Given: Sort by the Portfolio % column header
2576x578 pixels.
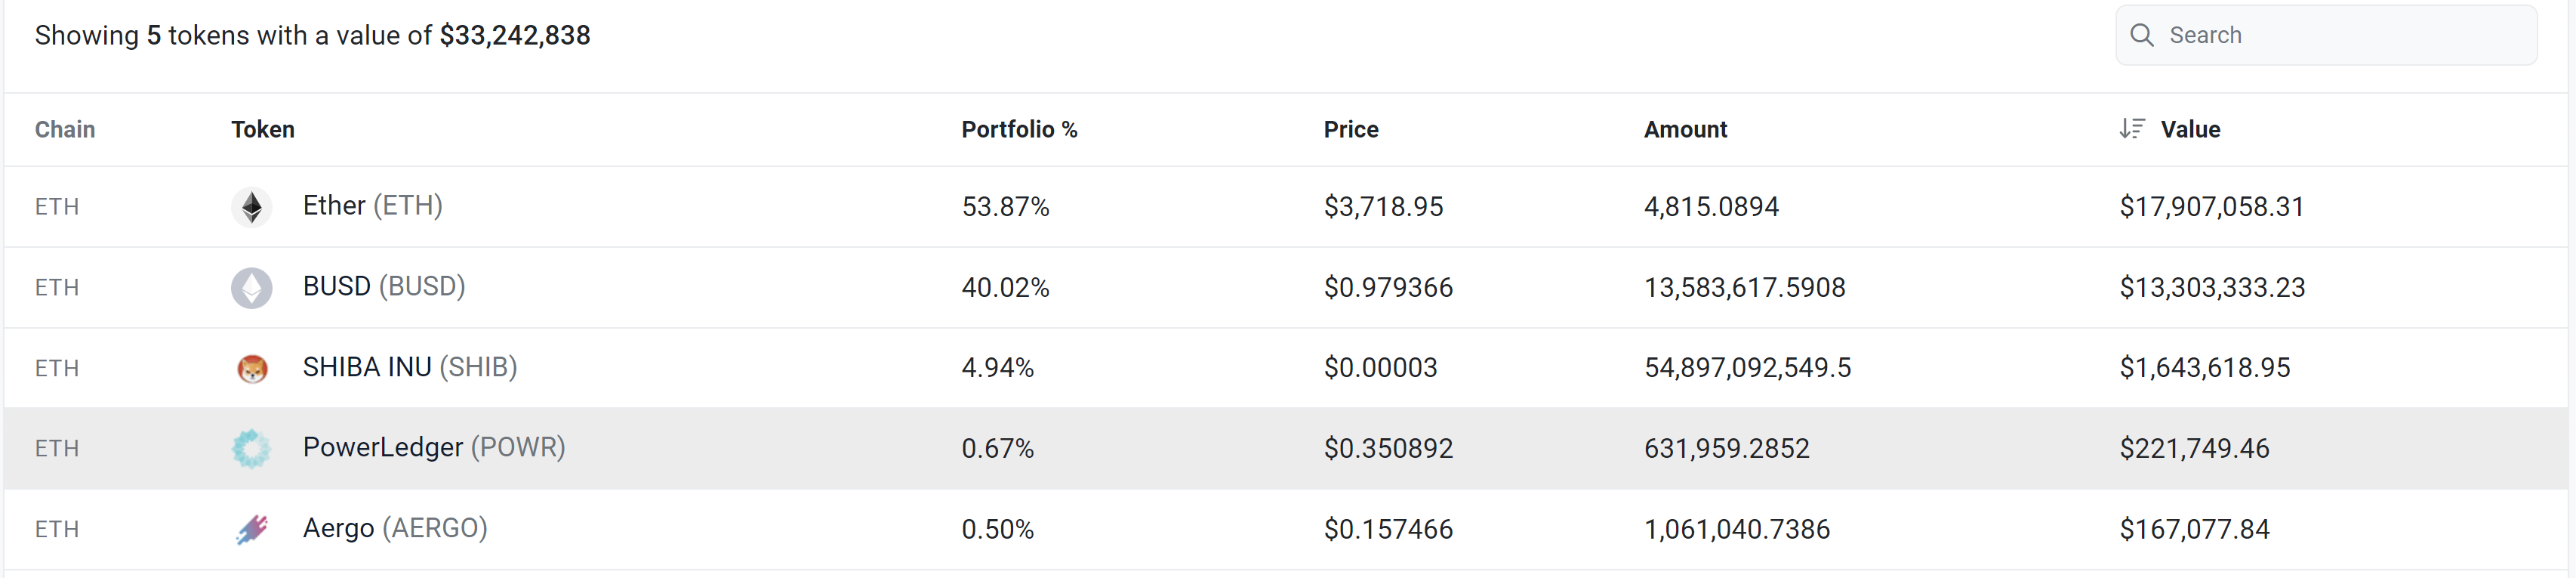Looking at the screenshot, I should [x=1019, y=129].
